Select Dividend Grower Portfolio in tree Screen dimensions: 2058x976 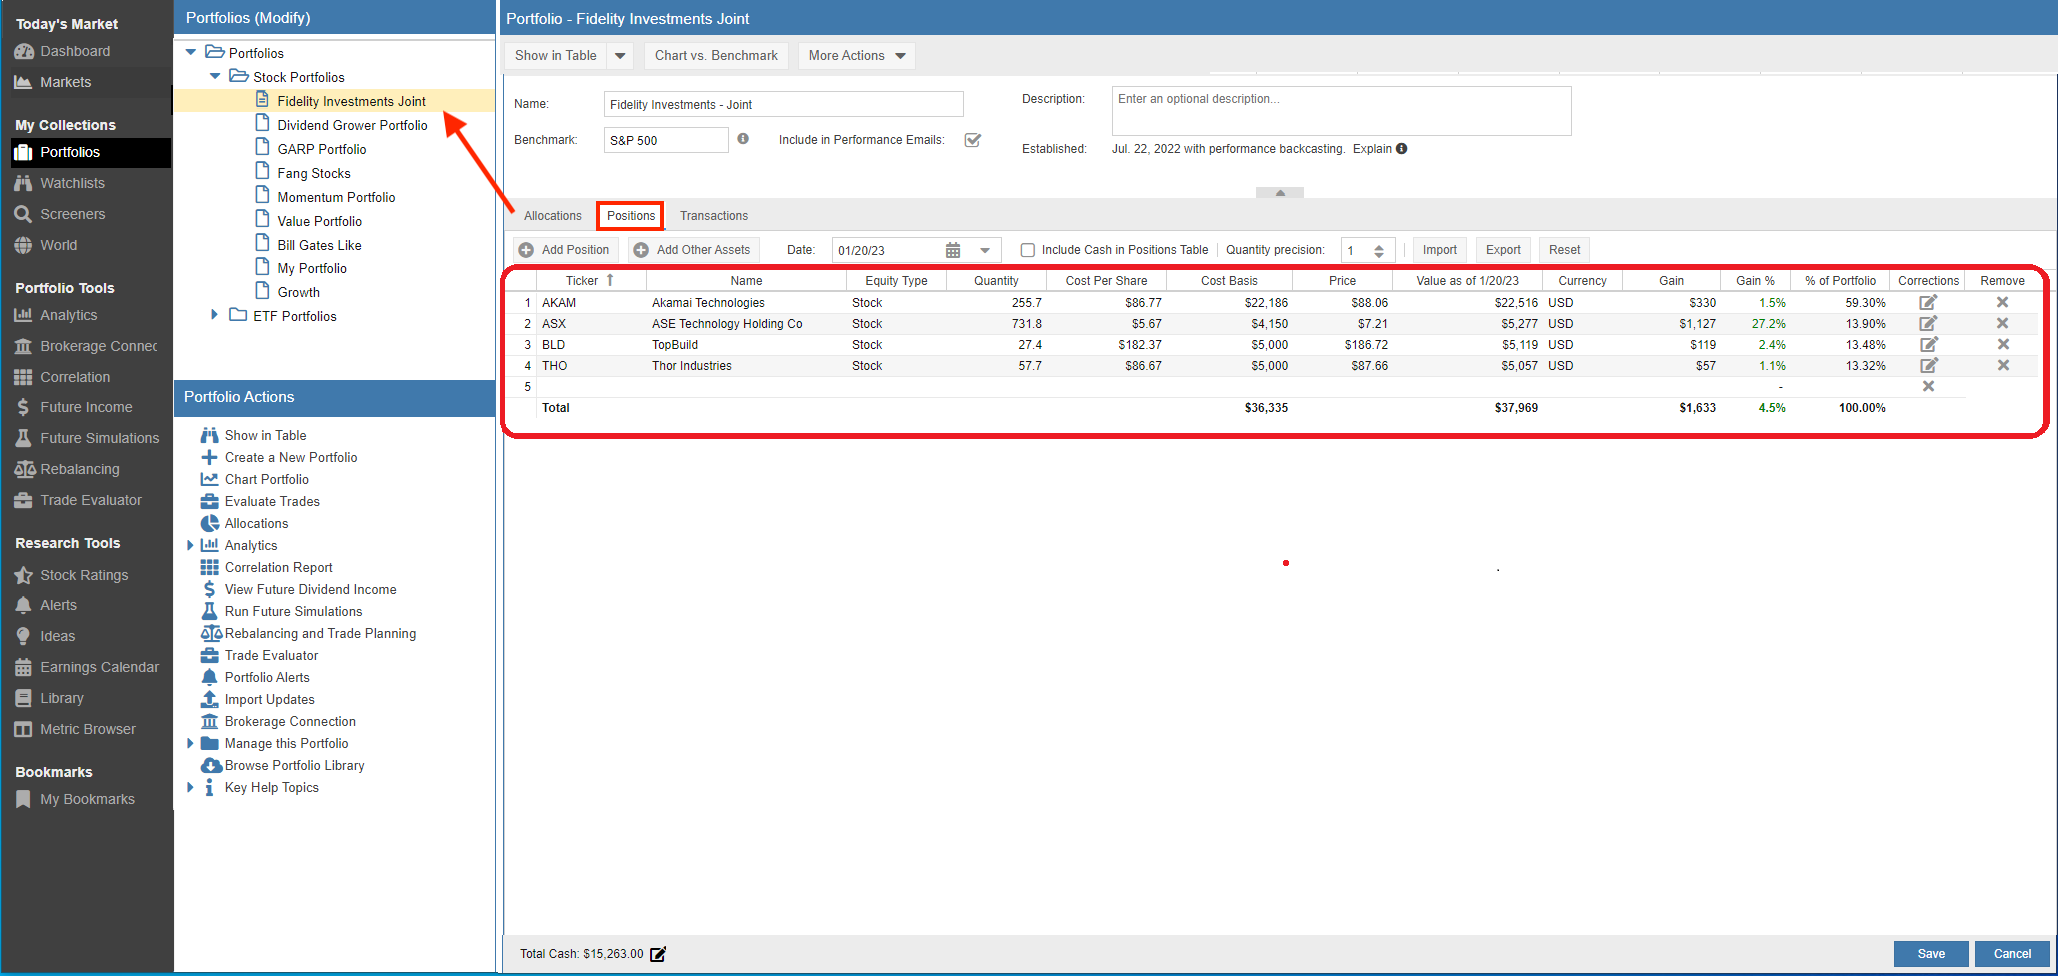point(352,125)
